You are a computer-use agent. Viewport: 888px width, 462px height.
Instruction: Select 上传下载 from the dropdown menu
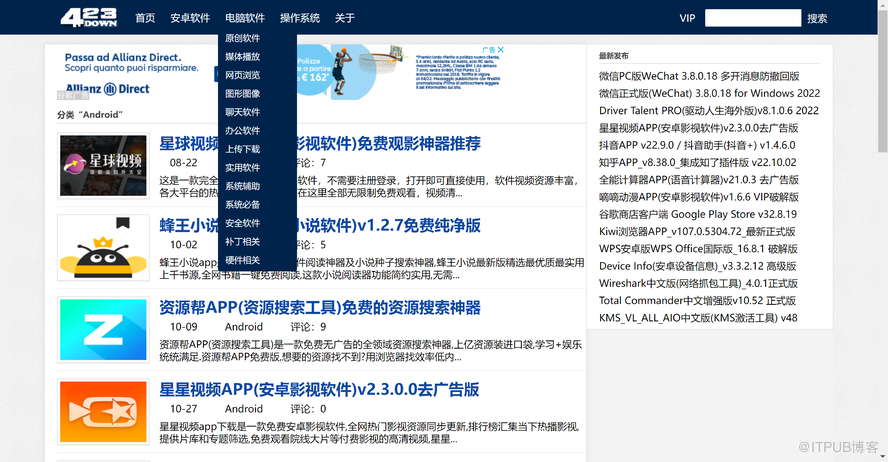(x=242, y=149)
